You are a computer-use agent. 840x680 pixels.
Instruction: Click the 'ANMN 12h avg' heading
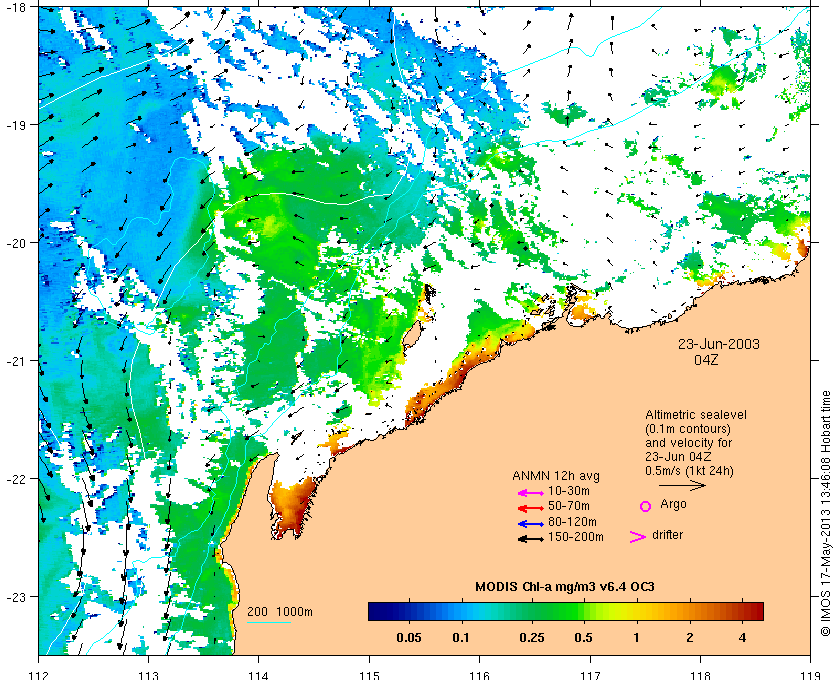(556, 476)
